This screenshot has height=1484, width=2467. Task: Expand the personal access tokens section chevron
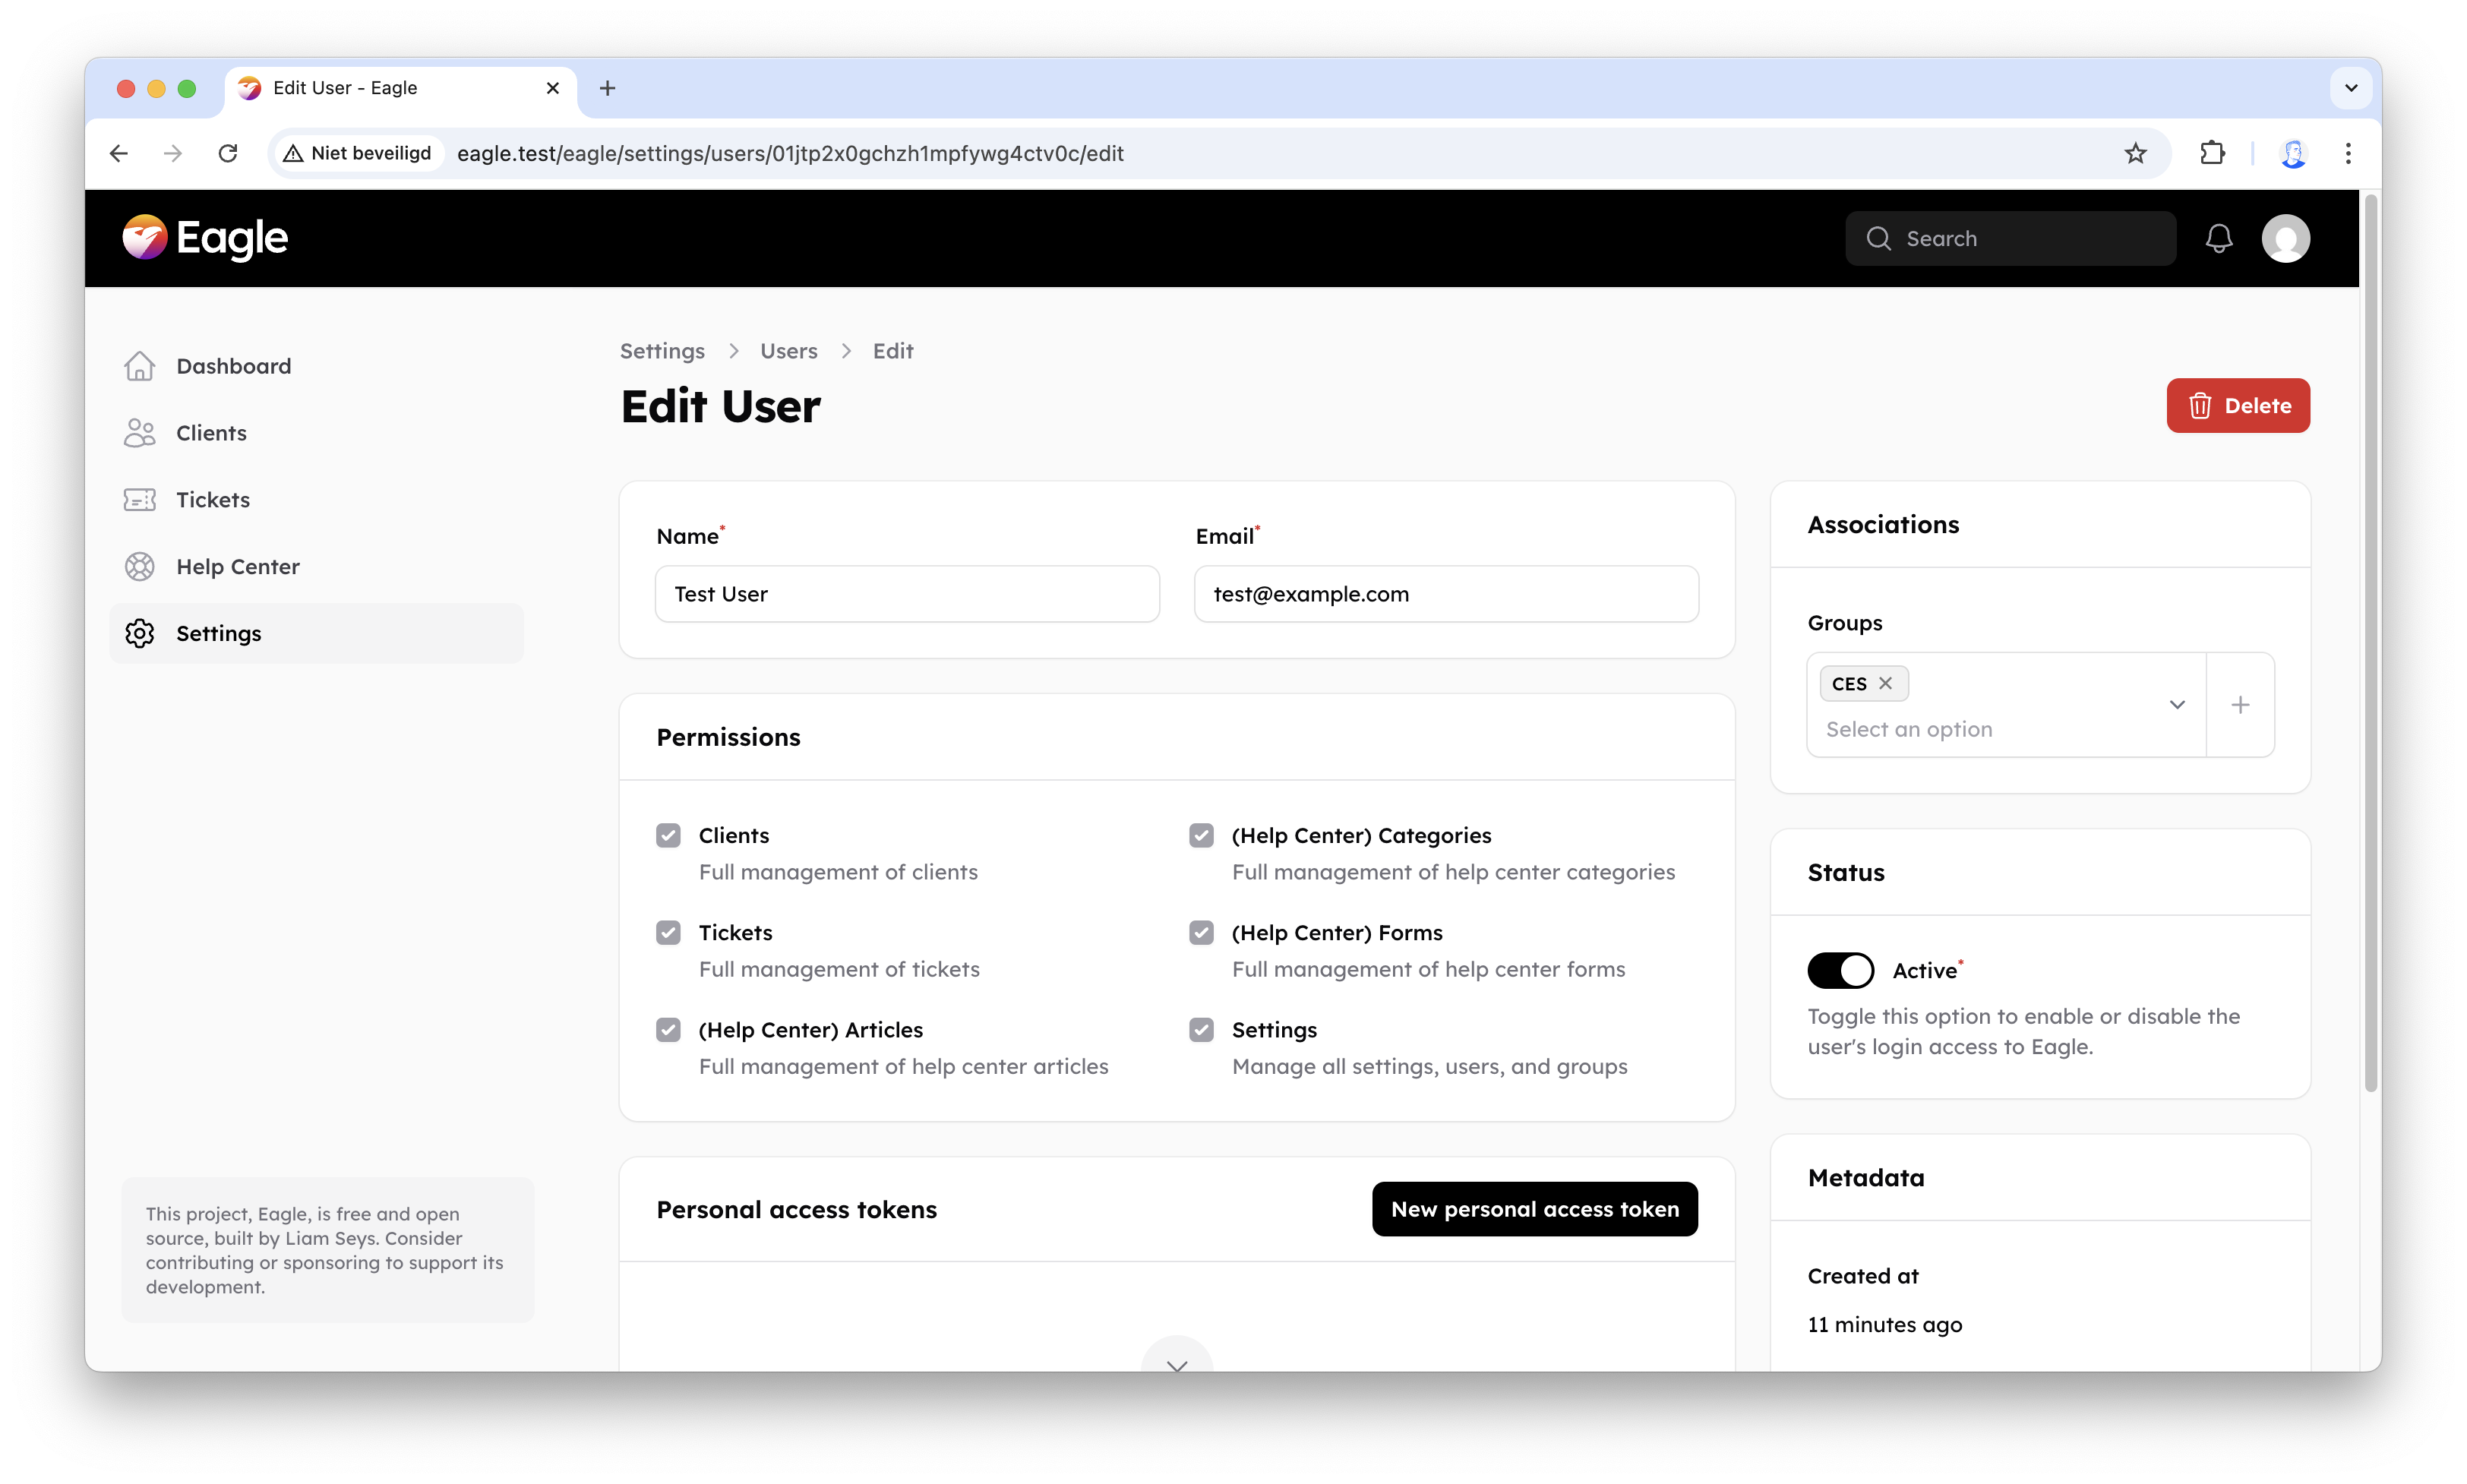[1177, 1363]
